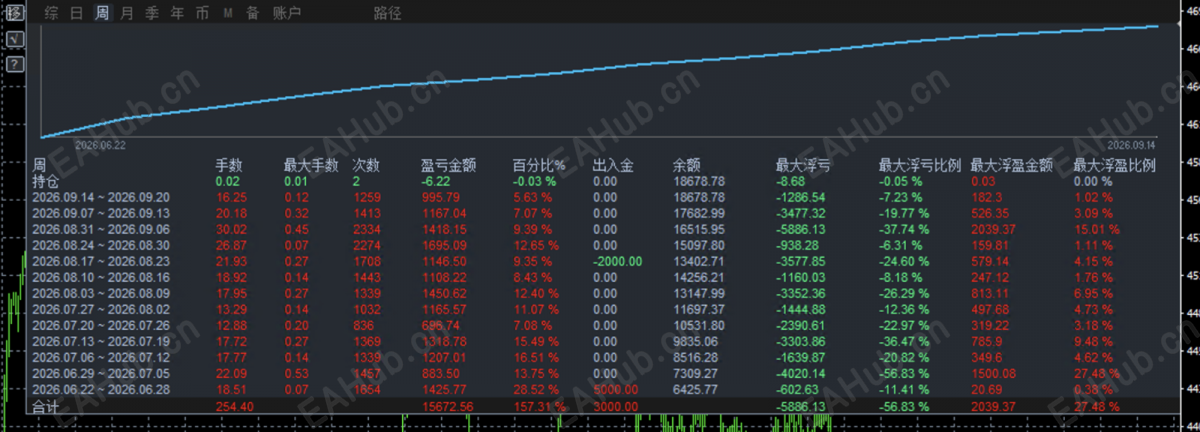This screenshot has height=432, width=1200.
Task: Select week row 2026.07.27 ~ 2026.08.02
Action: [x=101, y=308]
